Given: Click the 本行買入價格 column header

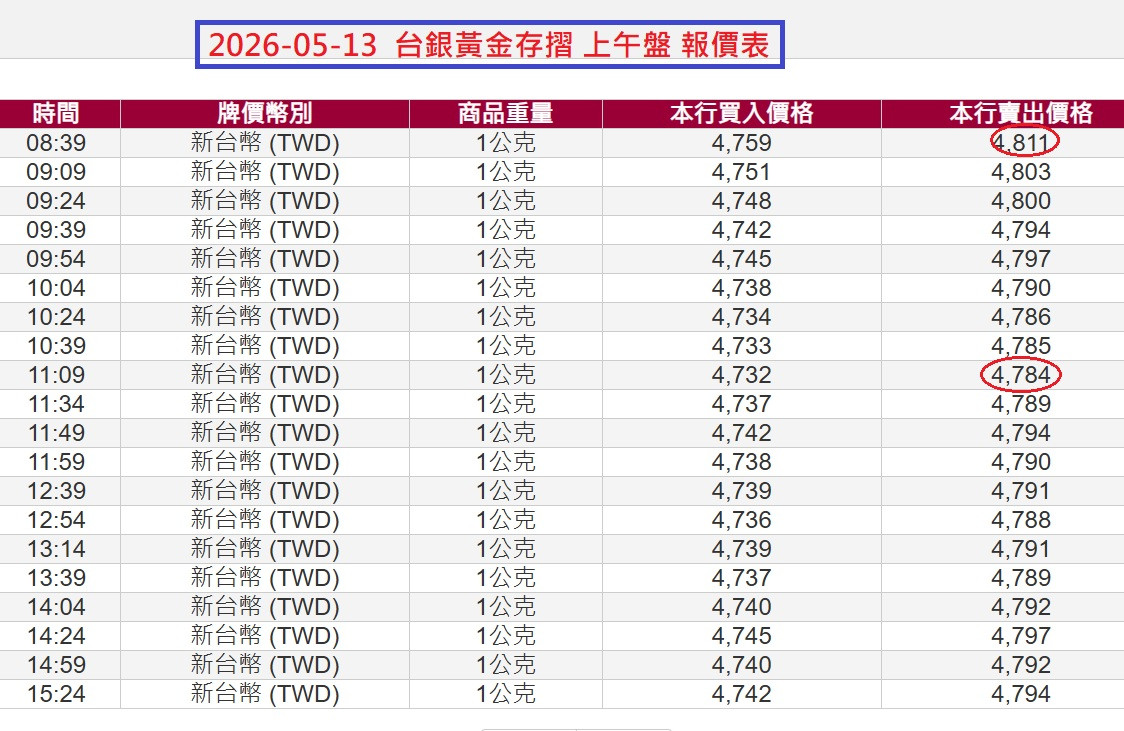Looking at the screenshot, I should click(x=741, y=113).
